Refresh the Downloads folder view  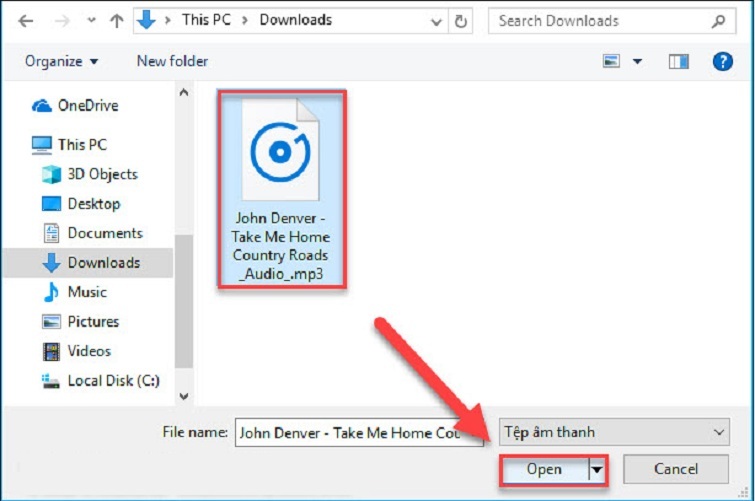click(x=460, y=20)
